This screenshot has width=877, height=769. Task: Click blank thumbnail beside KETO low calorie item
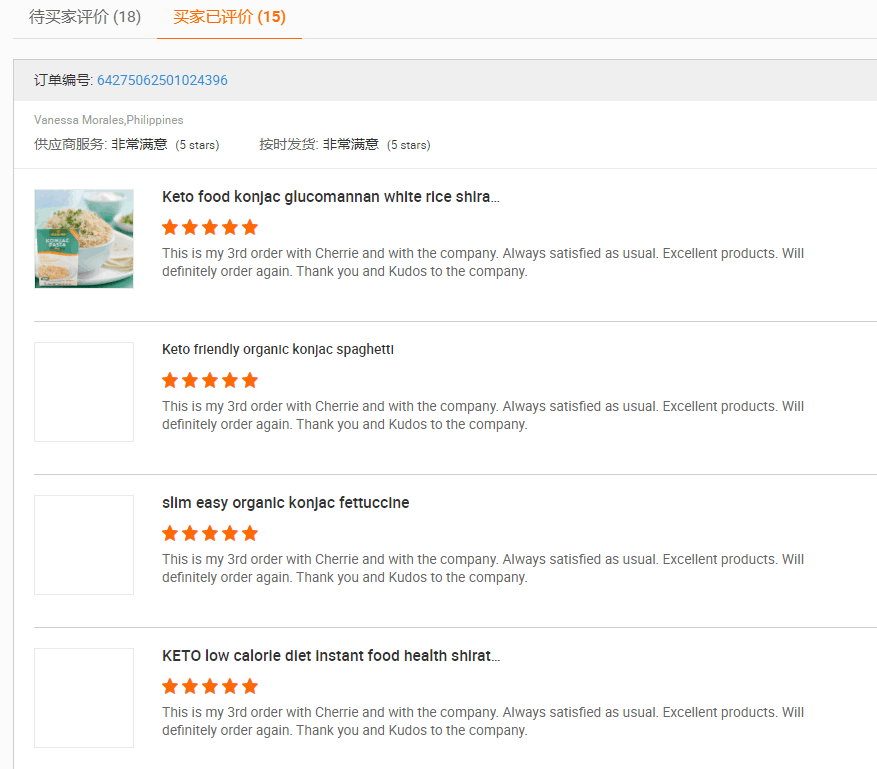[84, 698]
